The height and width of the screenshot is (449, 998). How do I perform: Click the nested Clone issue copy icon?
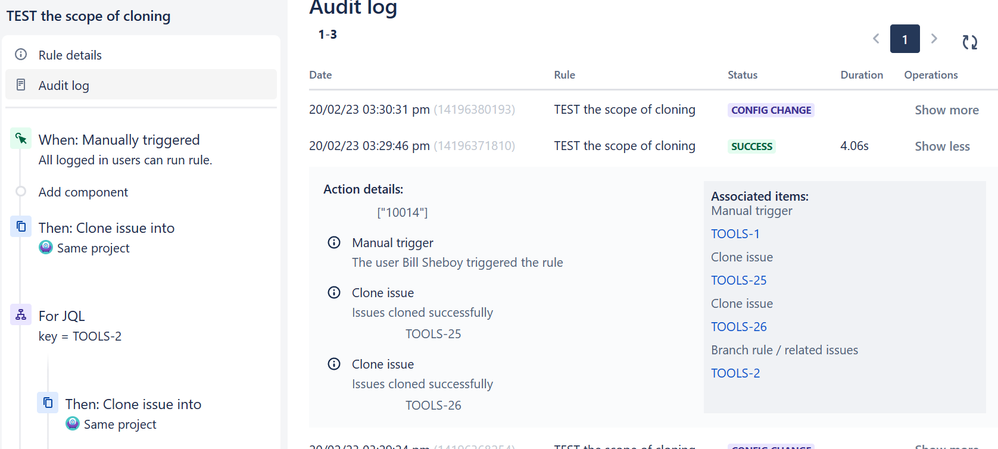(47, 403)
